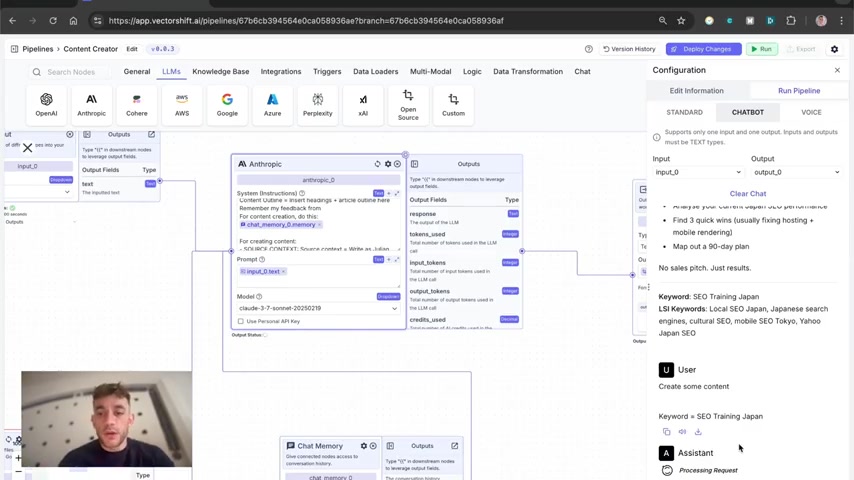This screenshot has height=480, width=854.
Task: Open the Knowledge Base tab
Action: pyautogui.click(x=221, y=71)
